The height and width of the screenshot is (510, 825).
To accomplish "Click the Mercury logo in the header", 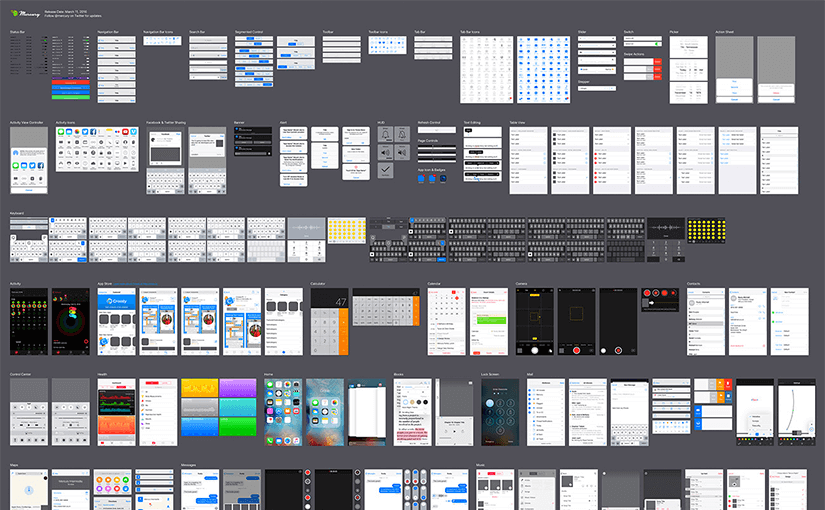I will [x=25, y=14].
